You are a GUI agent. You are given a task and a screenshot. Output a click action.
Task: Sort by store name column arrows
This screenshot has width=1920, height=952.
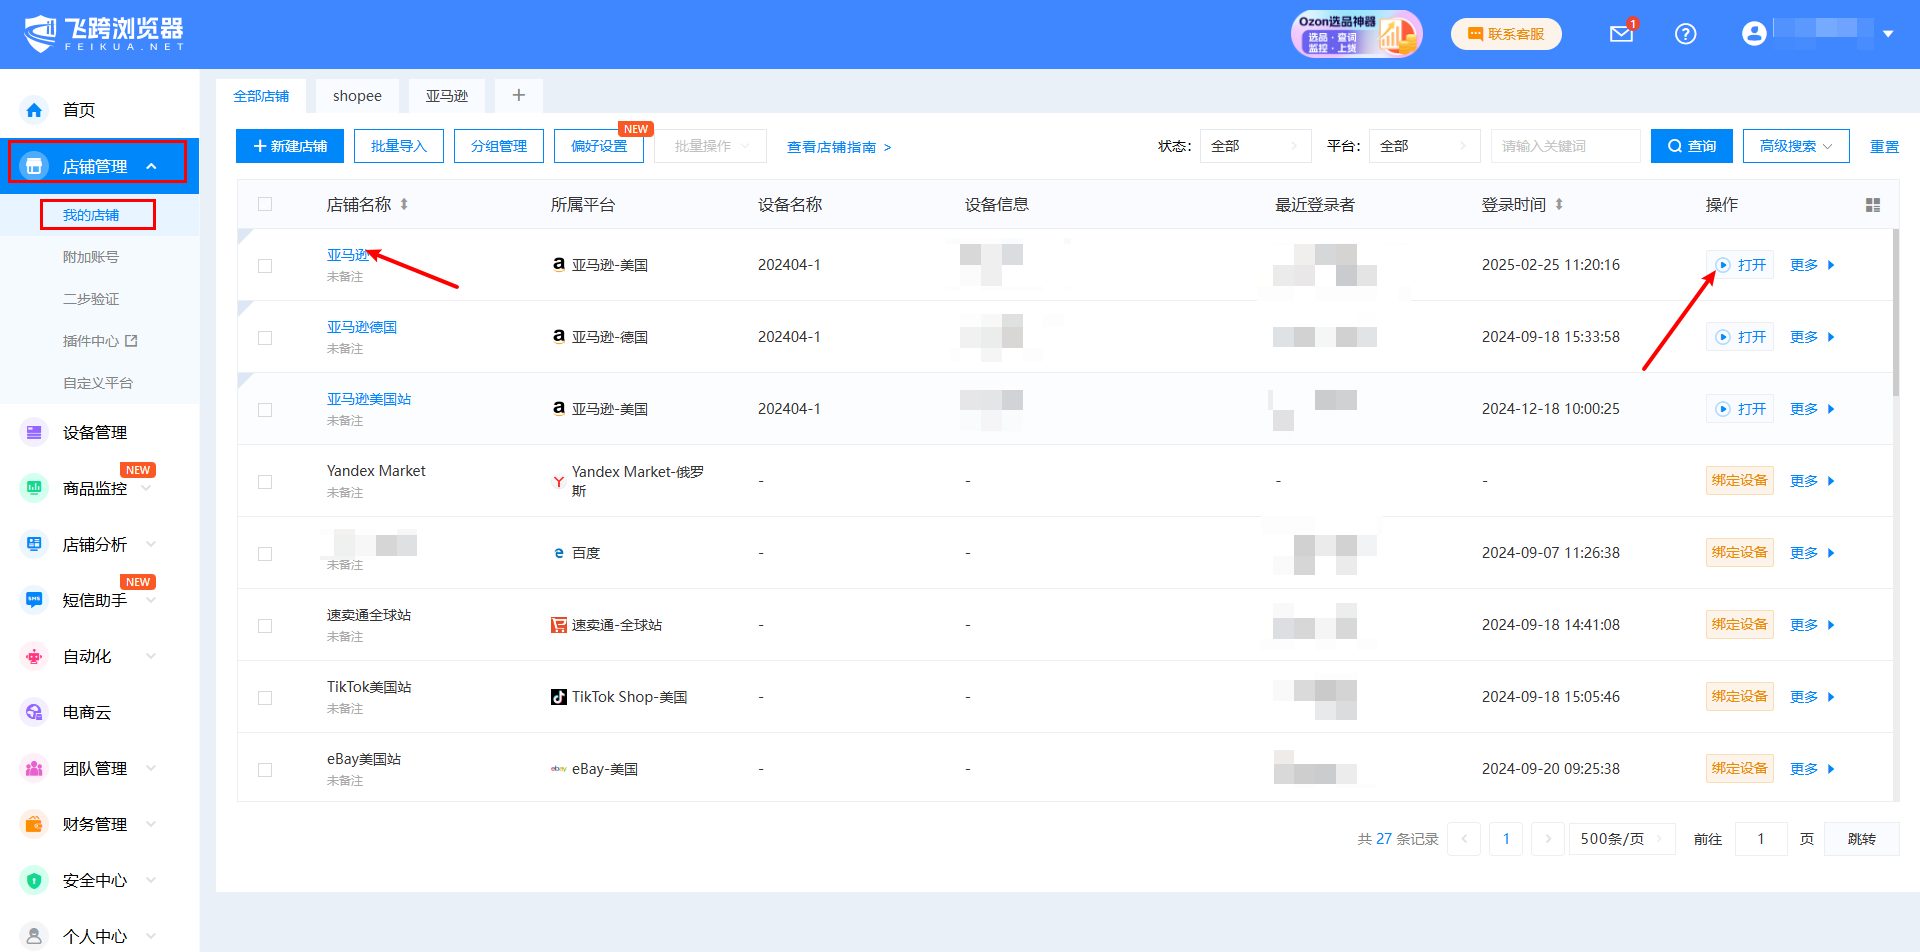[404, 205]
